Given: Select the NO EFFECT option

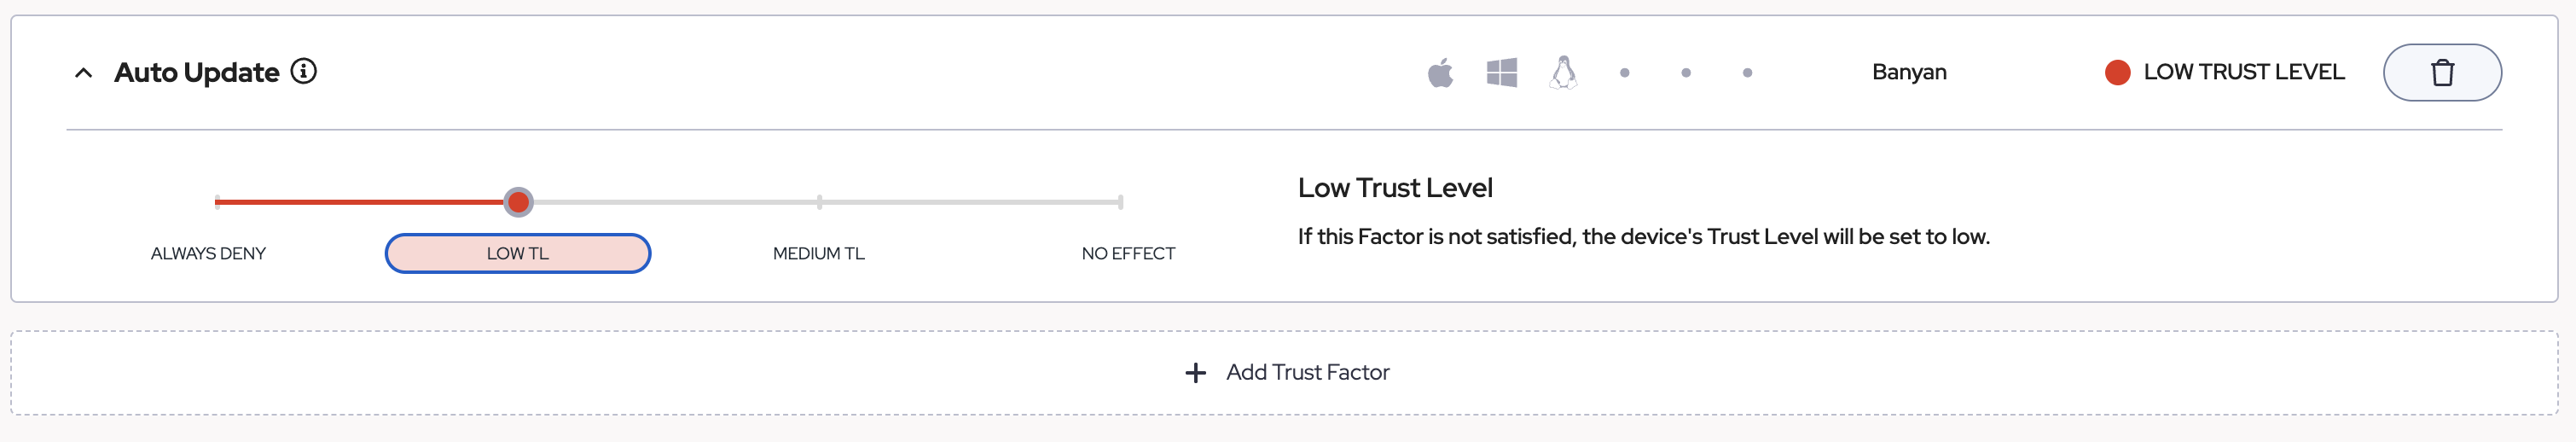Looking at the screenshot, I should pos(1128,254).
